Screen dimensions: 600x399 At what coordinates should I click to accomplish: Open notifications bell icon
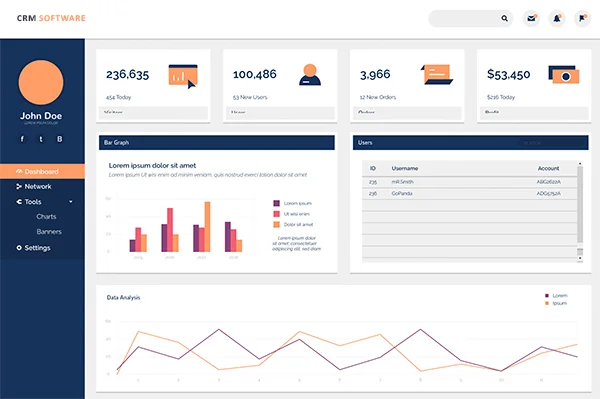[x=557, y=18]
